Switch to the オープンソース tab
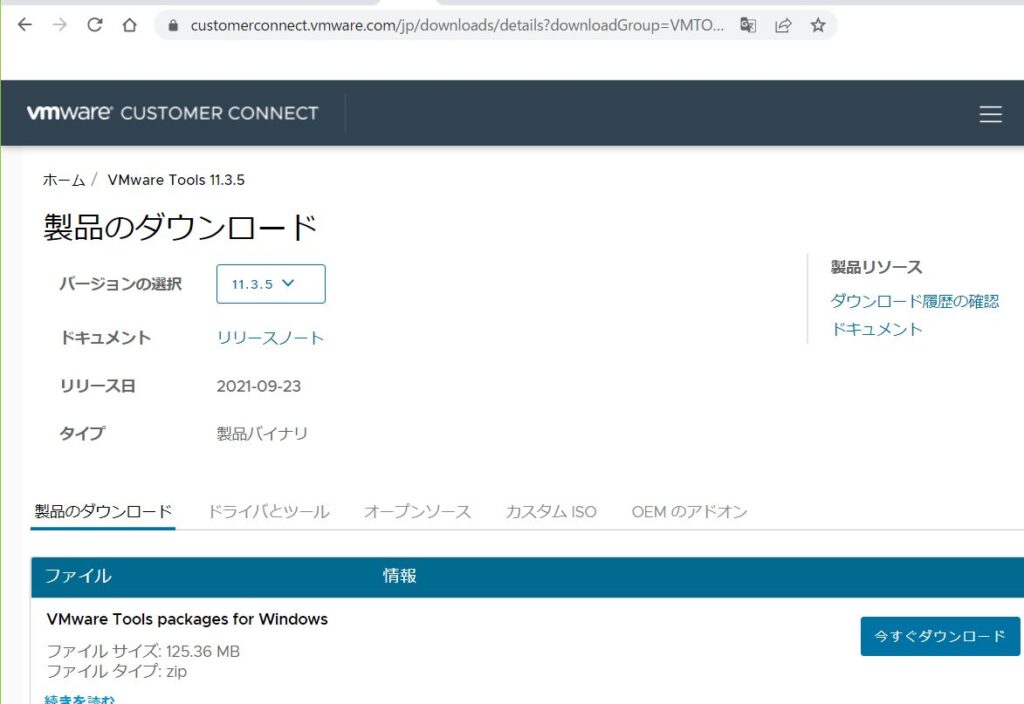 point(417,511)
